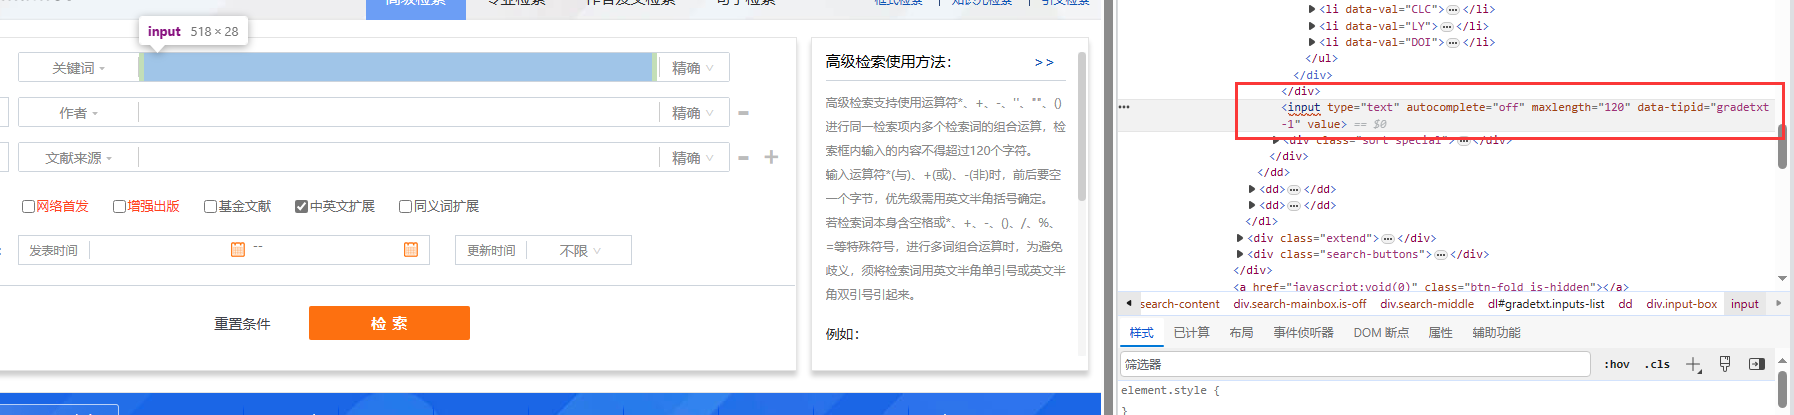Click 重置条件 reset link

pos(242,324)
